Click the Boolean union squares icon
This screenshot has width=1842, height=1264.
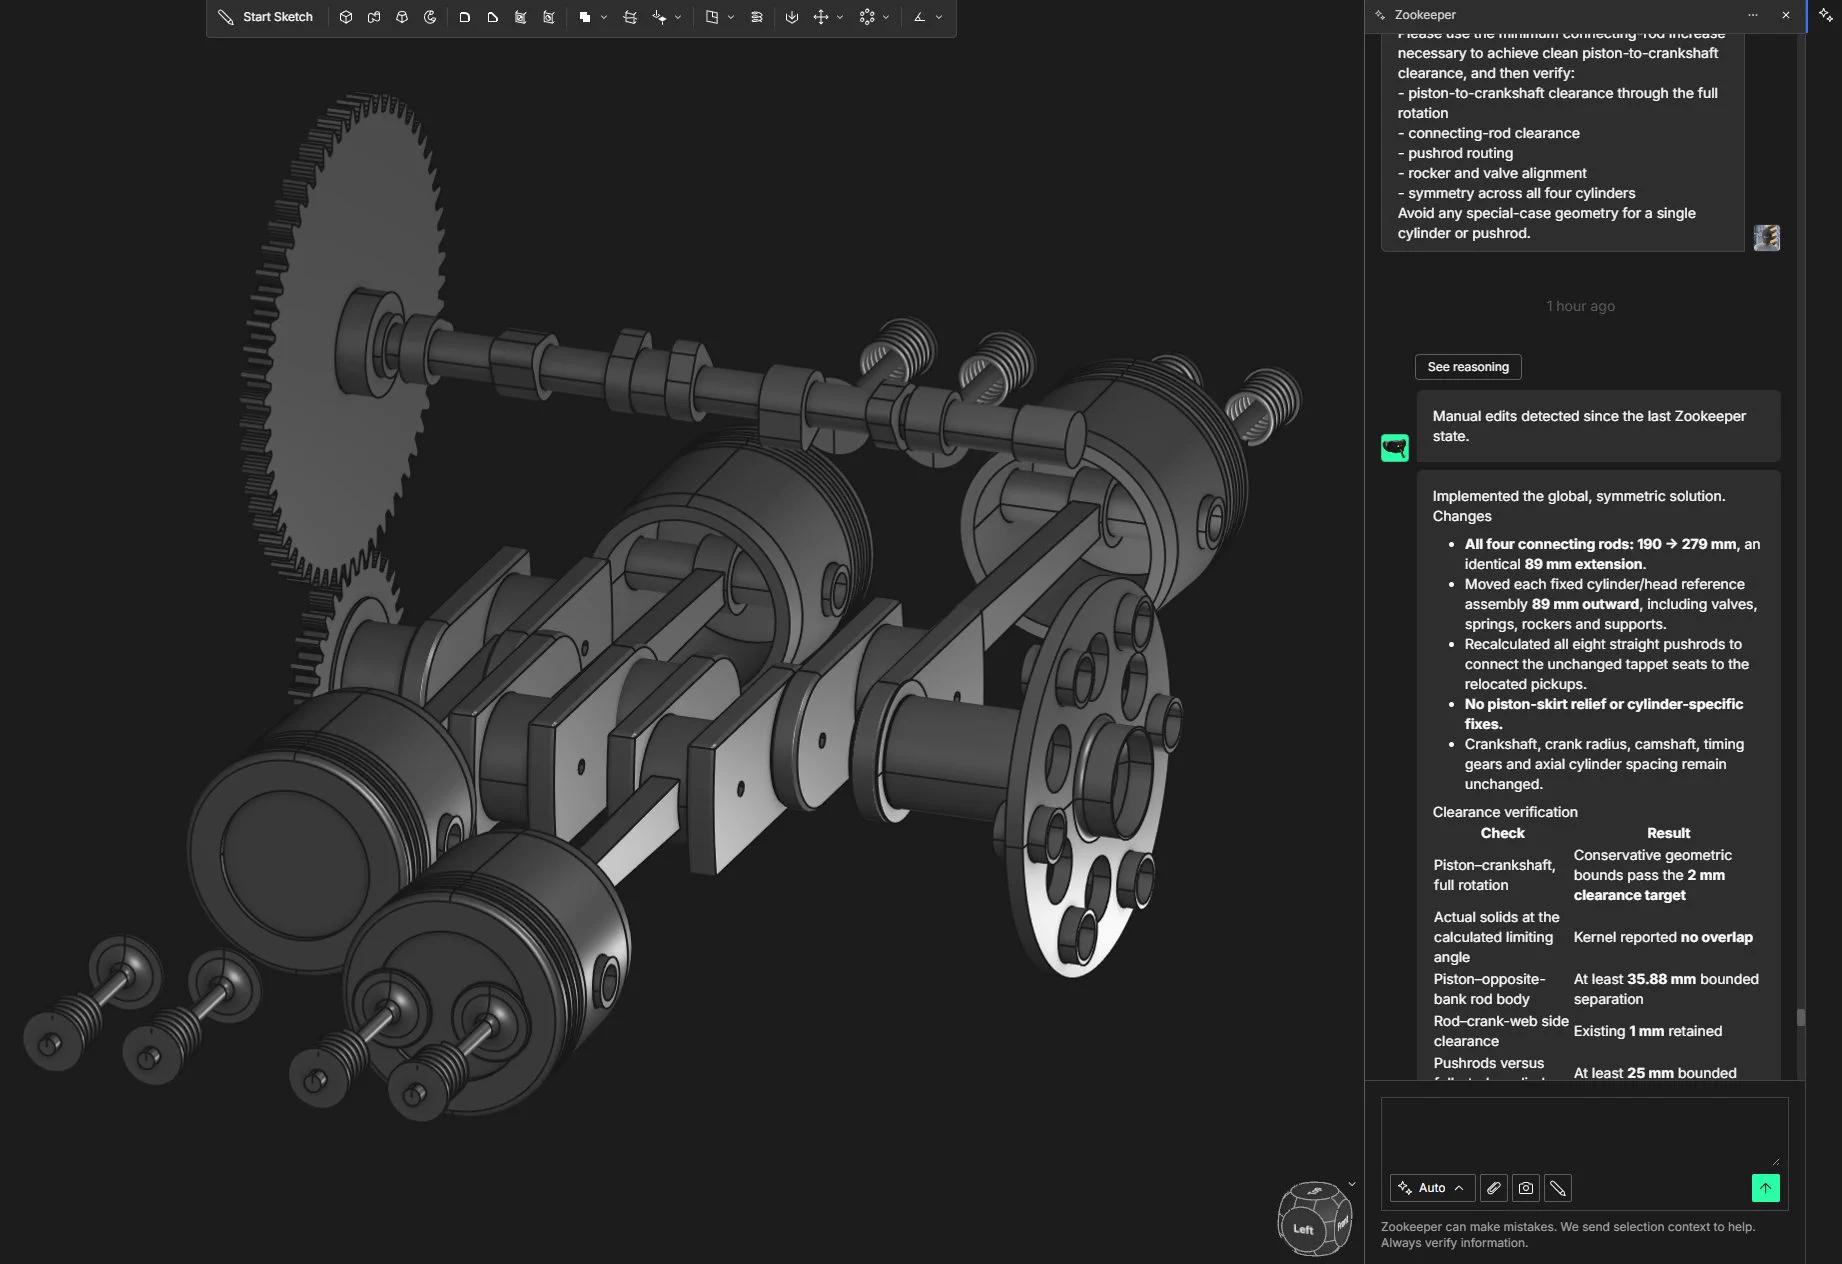[585, 17]
